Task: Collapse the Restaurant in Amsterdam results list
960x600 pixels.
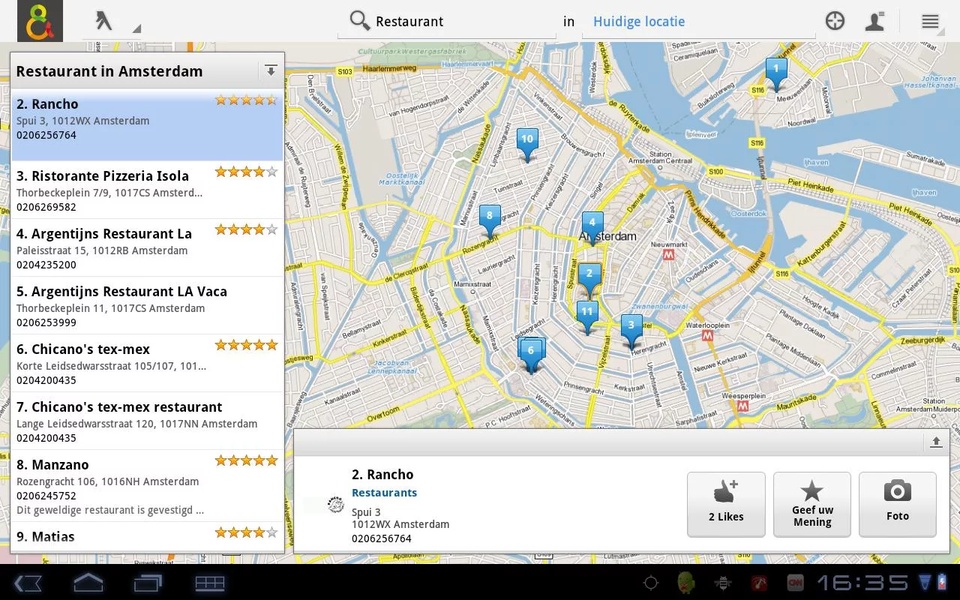Action: click(271, 71)
